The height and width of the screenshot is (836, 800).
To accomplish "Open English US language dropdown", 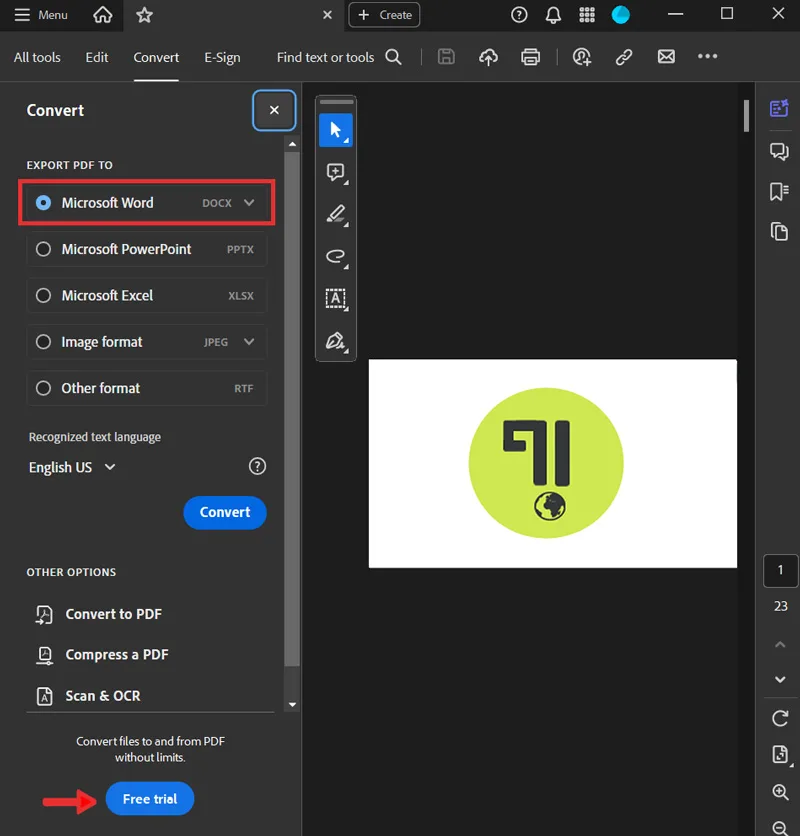I will (72, 467).
